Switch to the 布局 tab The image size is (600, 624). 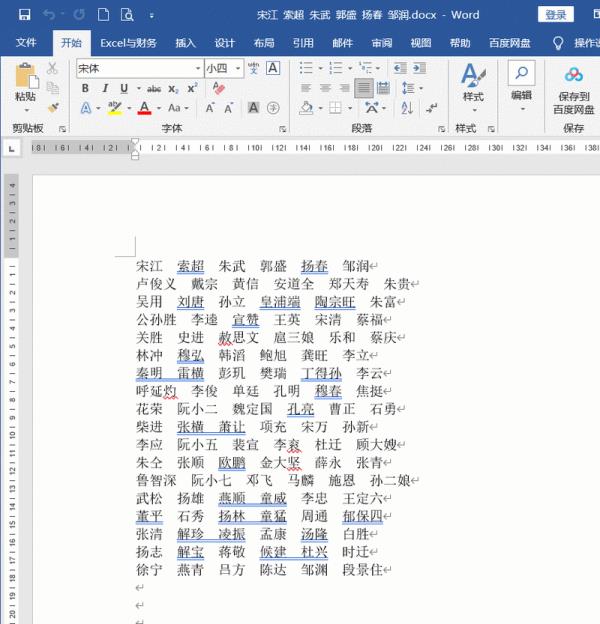point(264,43)
